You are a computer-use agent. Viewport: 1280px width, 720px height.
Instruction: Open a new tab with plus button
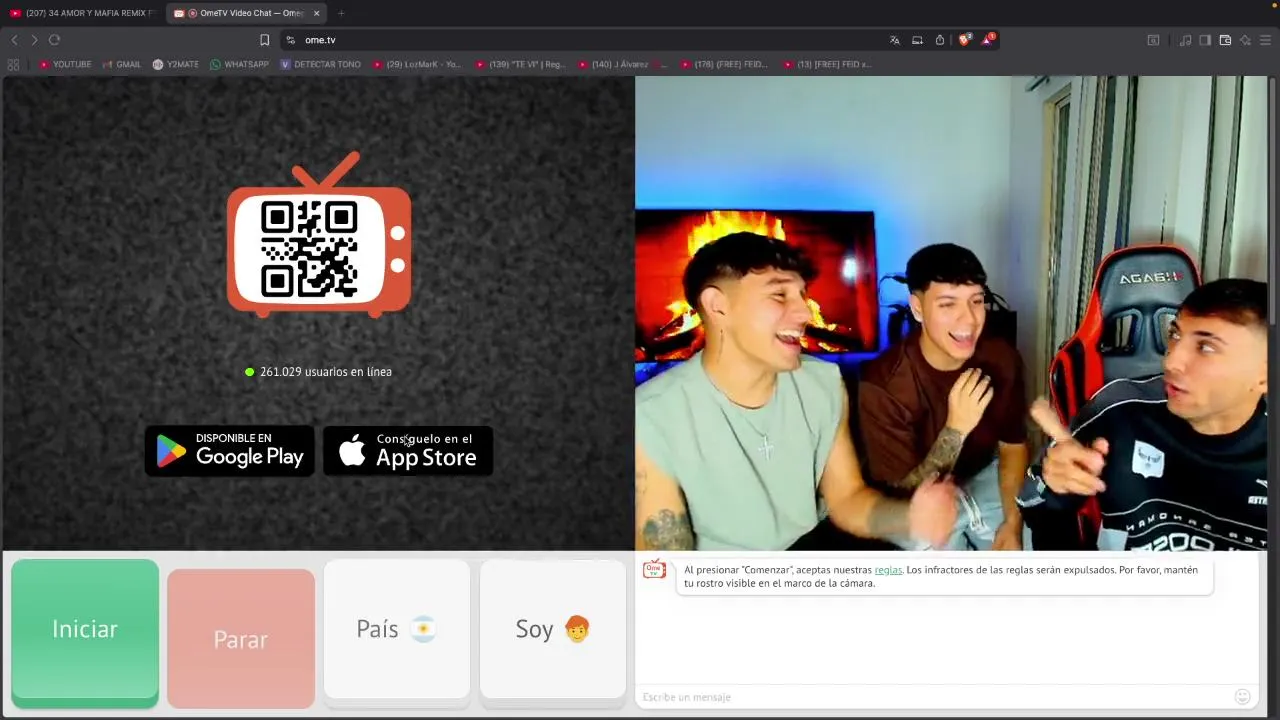(x=341, y=13)
